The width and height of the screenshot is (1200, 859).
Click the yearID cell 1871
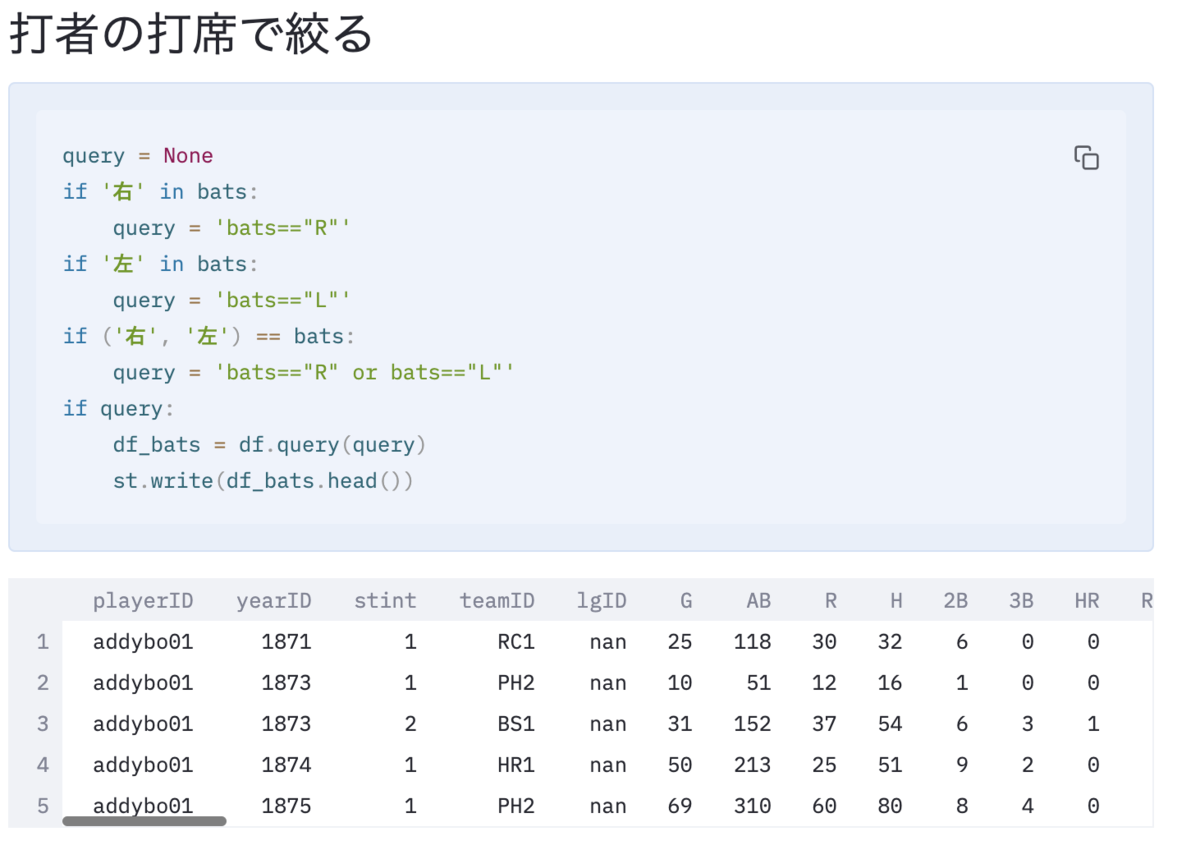pos(286,642)
